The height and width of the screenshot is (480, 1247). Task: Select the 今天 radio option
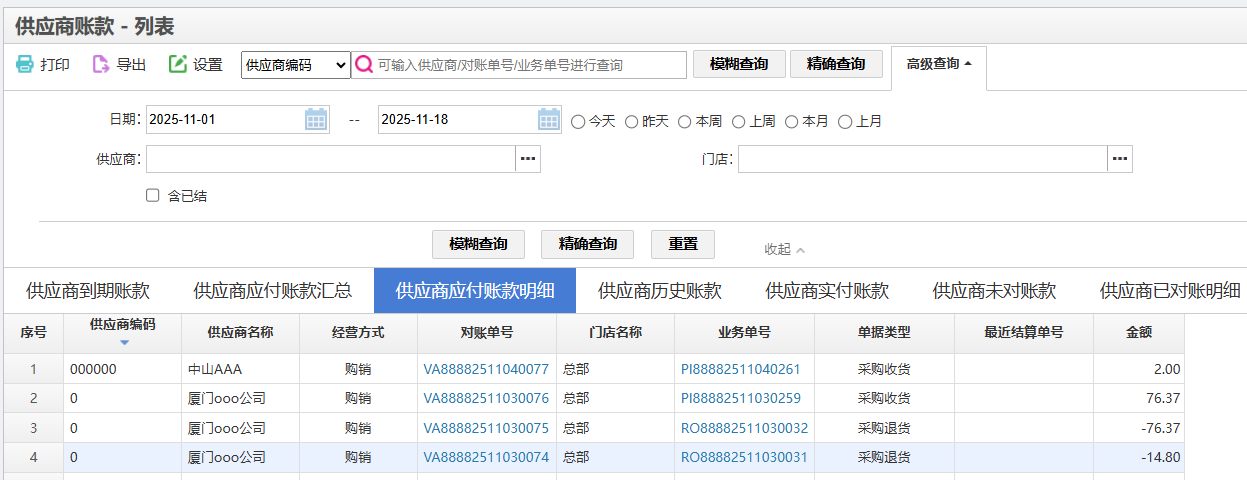tap(578, 121)
